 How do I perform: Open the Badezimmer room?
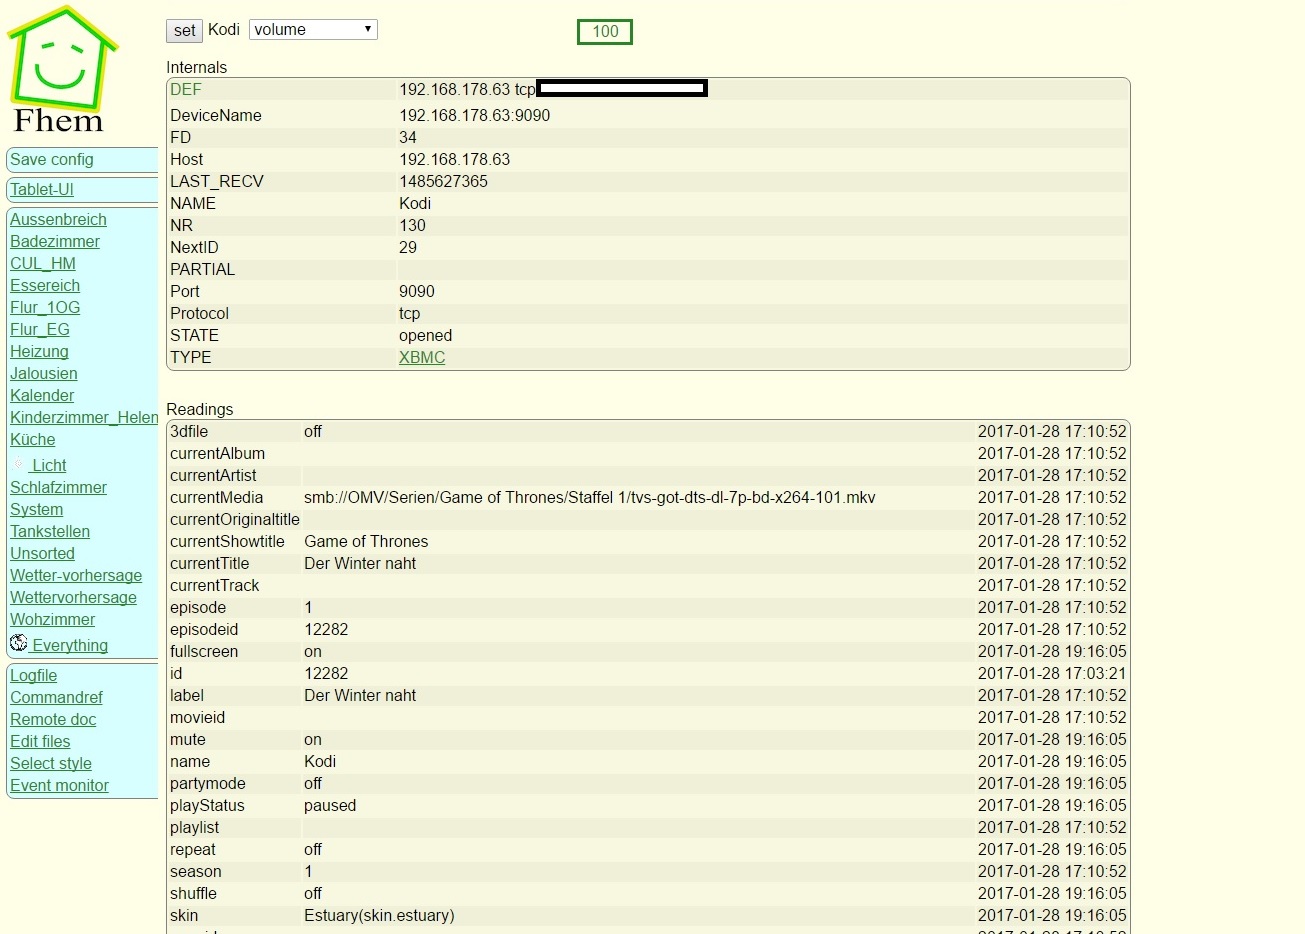coord(55,242)
